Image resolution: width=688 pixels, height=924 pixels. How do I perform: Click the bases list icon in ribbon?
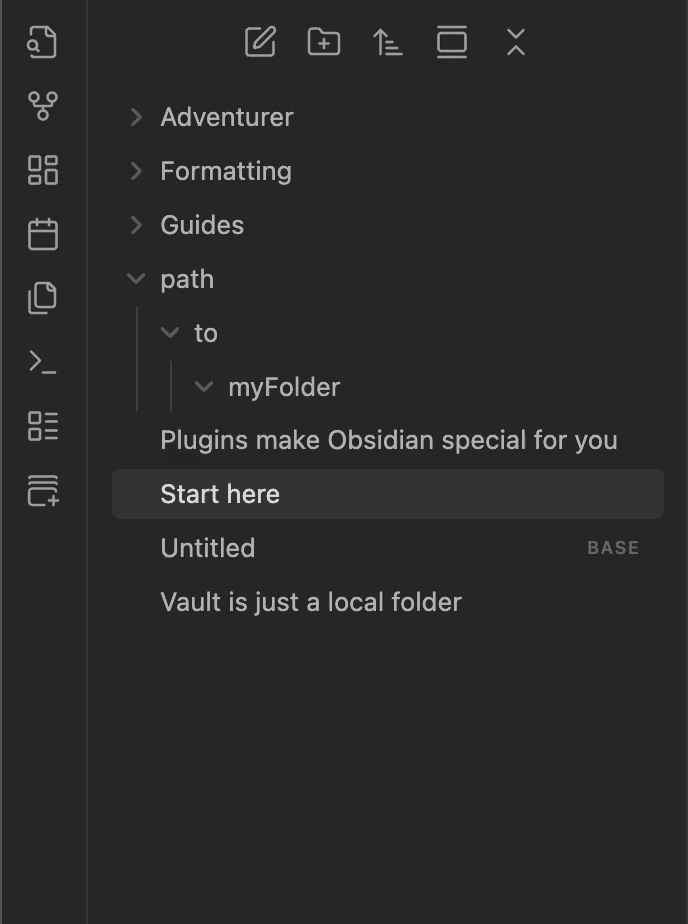coord(43,426)
